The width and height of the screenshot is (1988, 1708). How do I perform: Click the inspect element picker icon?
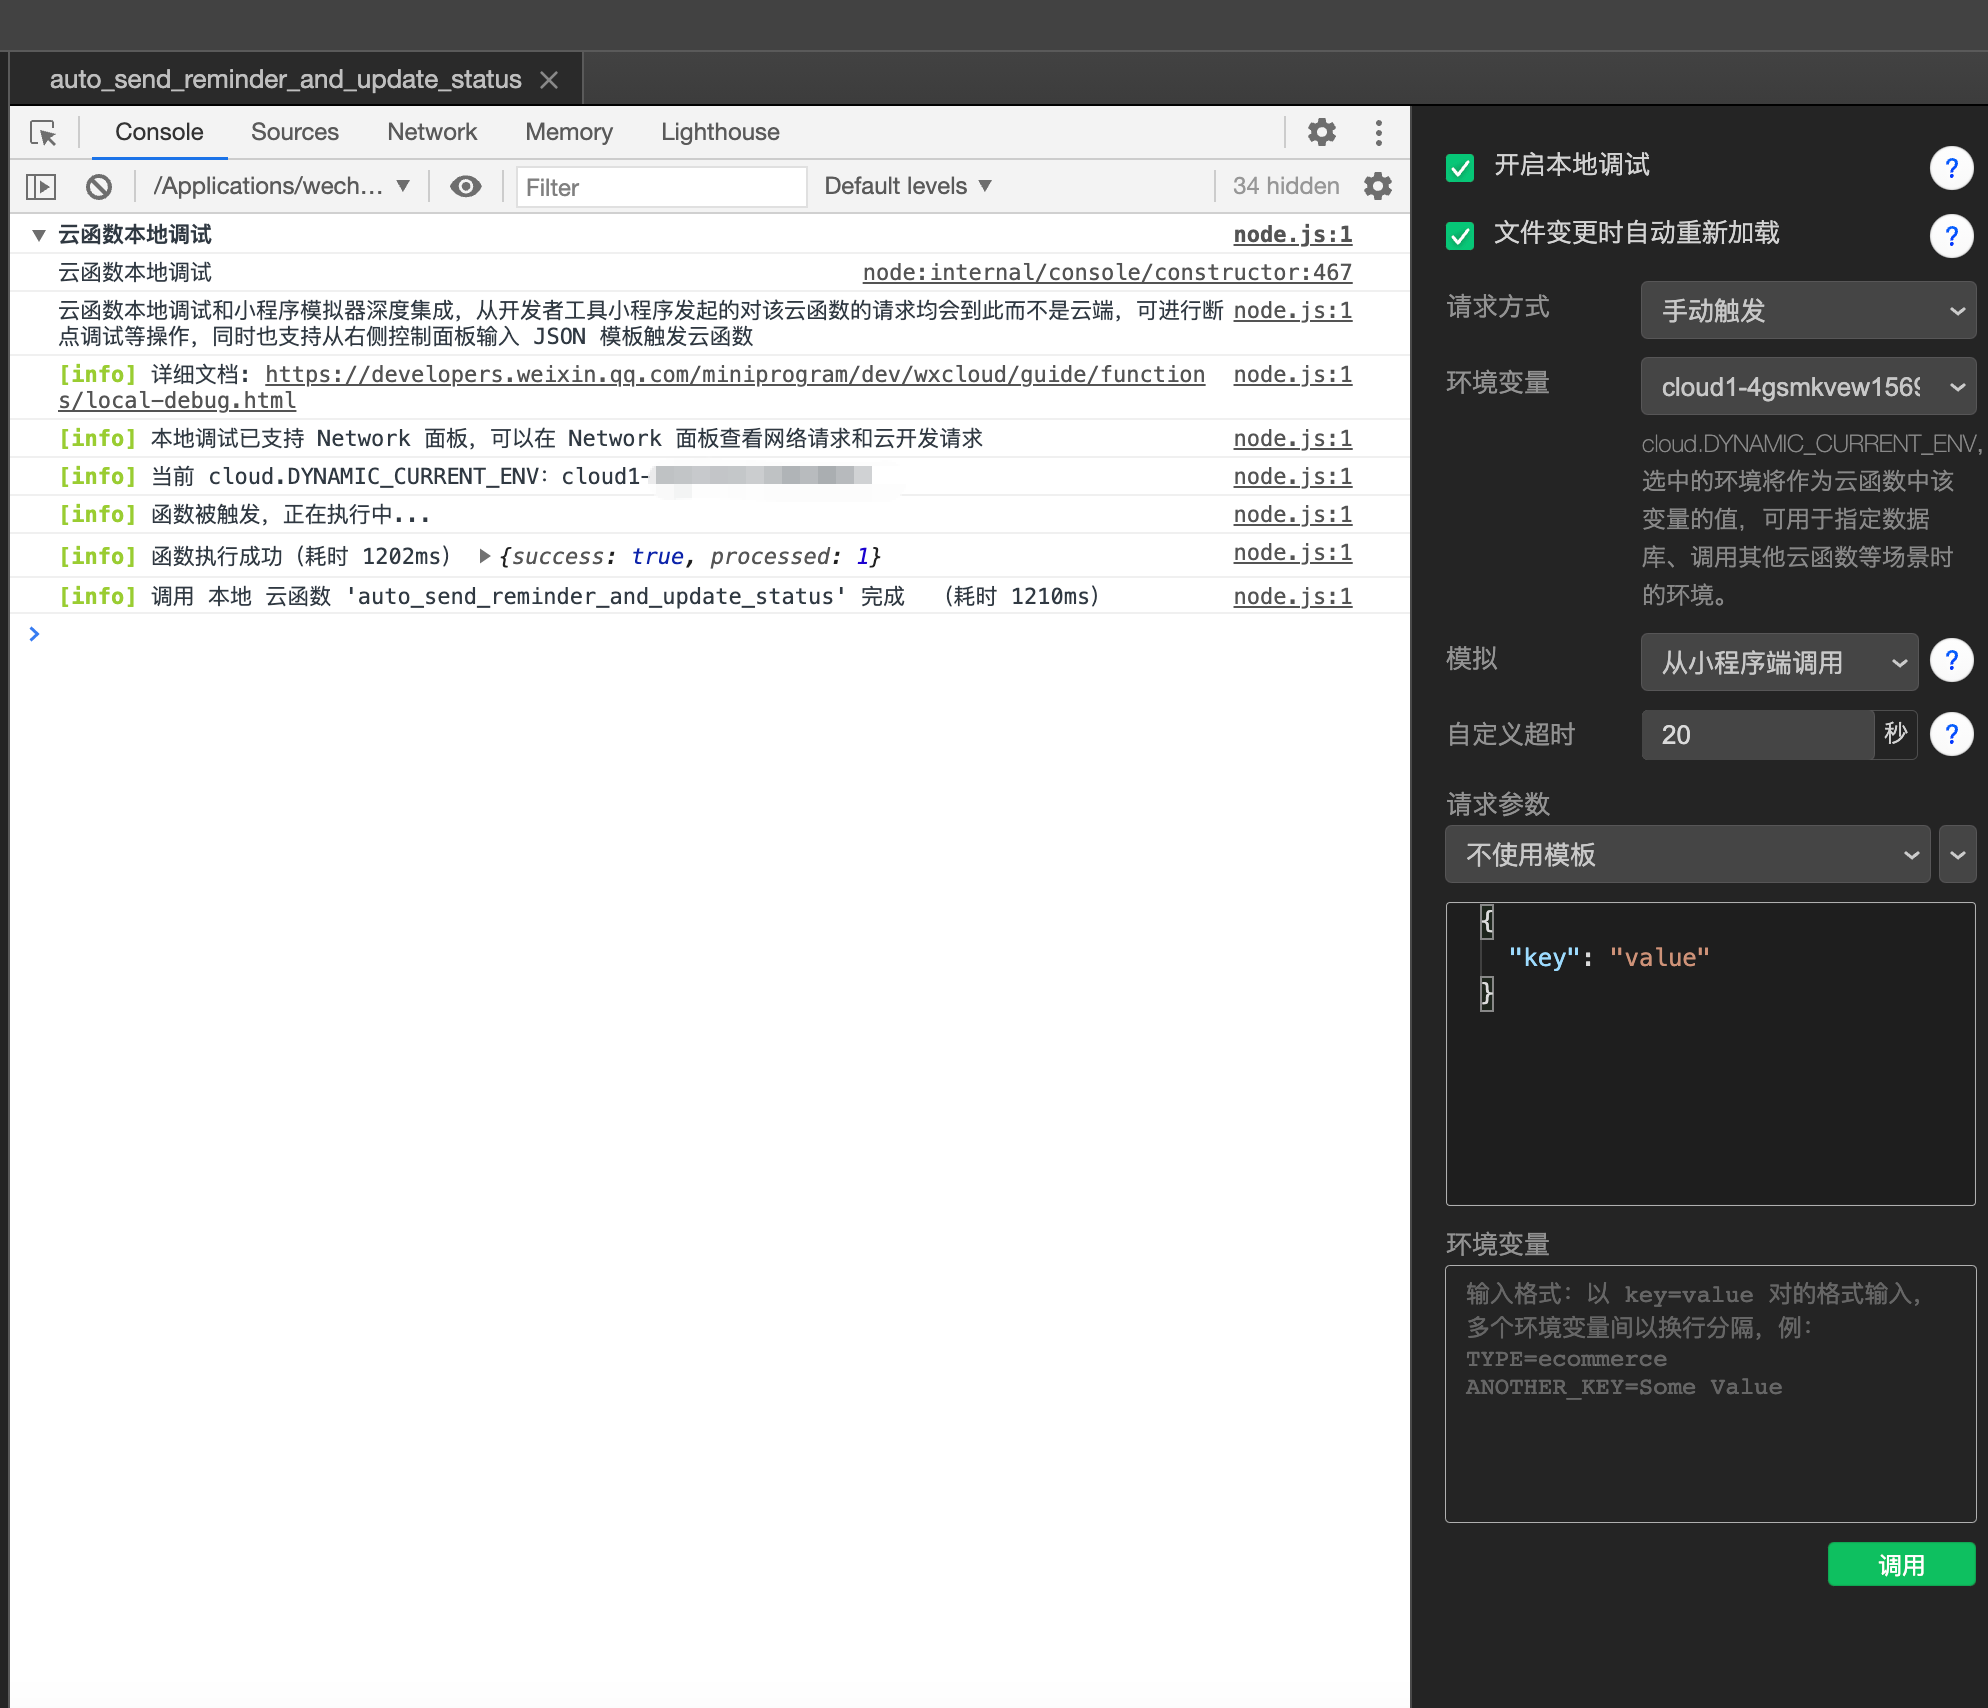tap(43, 133)
